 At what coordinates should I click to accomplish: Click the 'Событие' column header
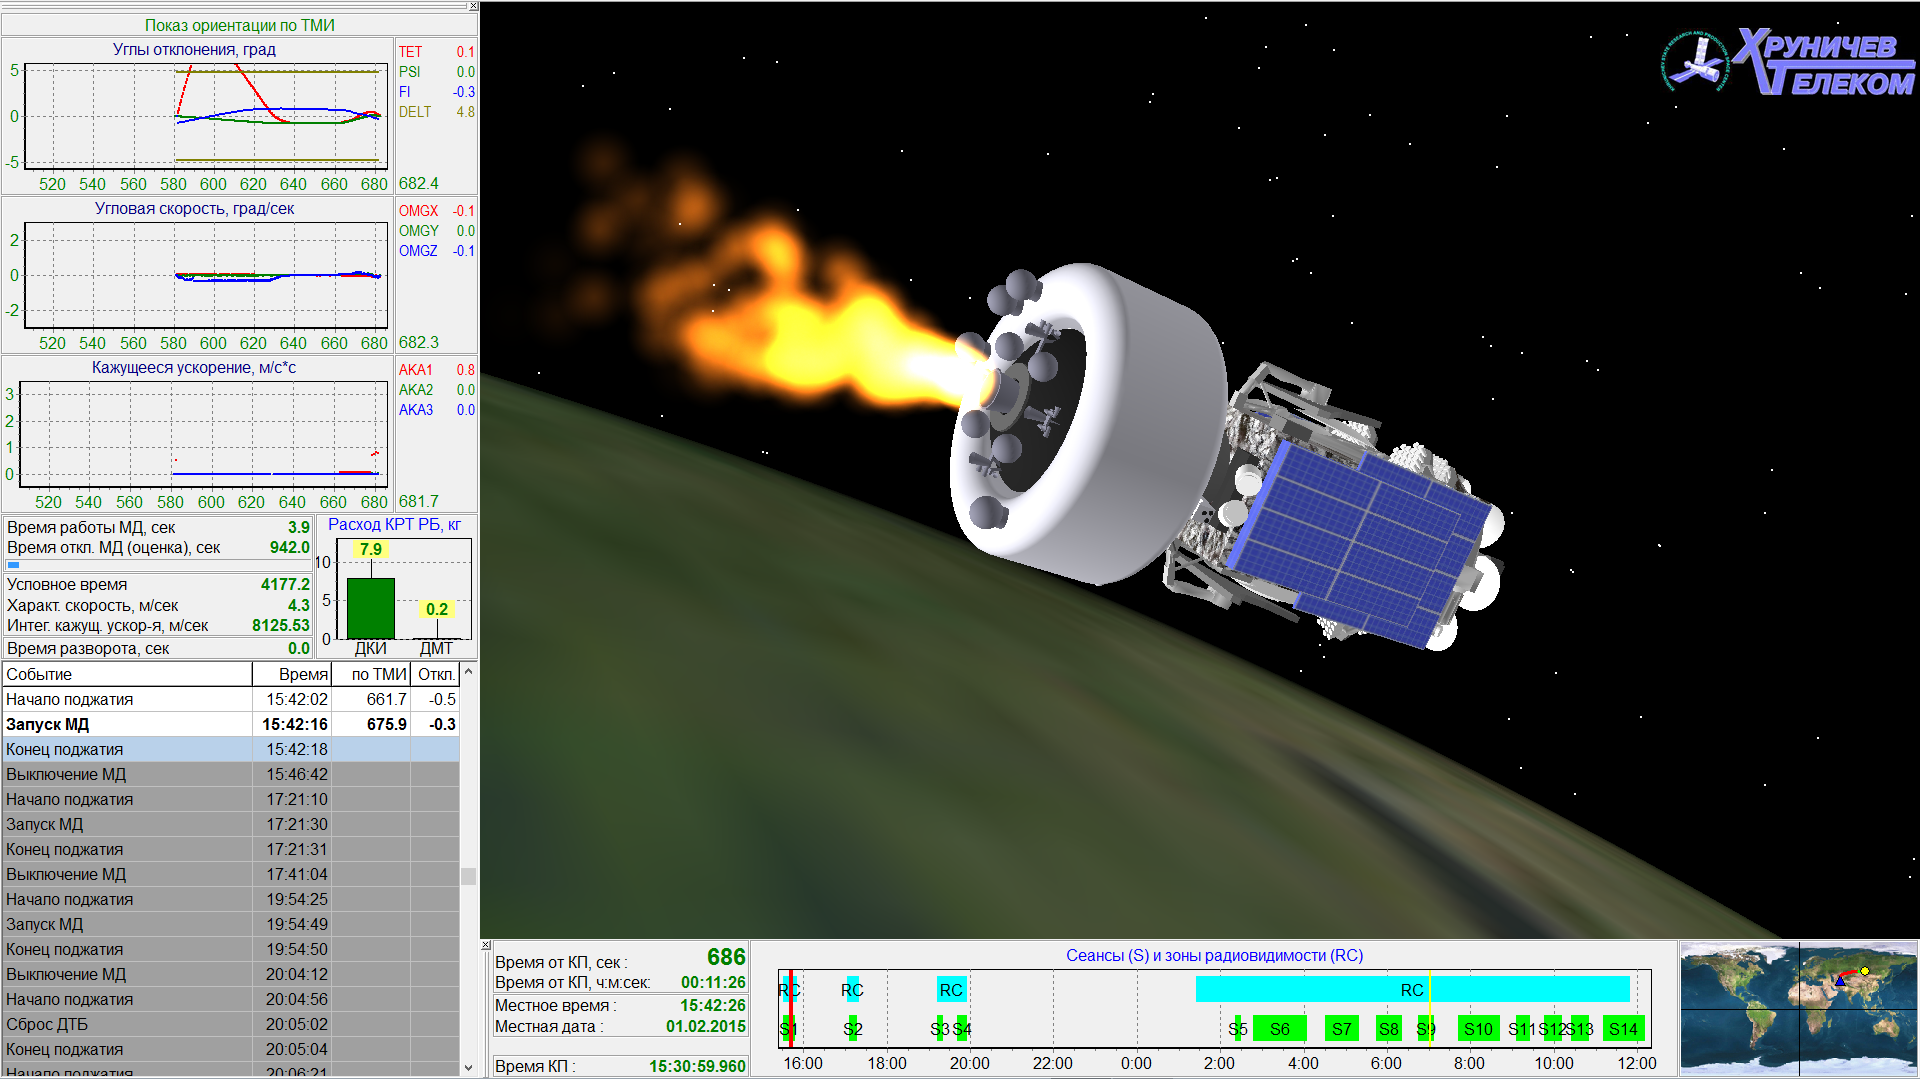tap(127, 674)
